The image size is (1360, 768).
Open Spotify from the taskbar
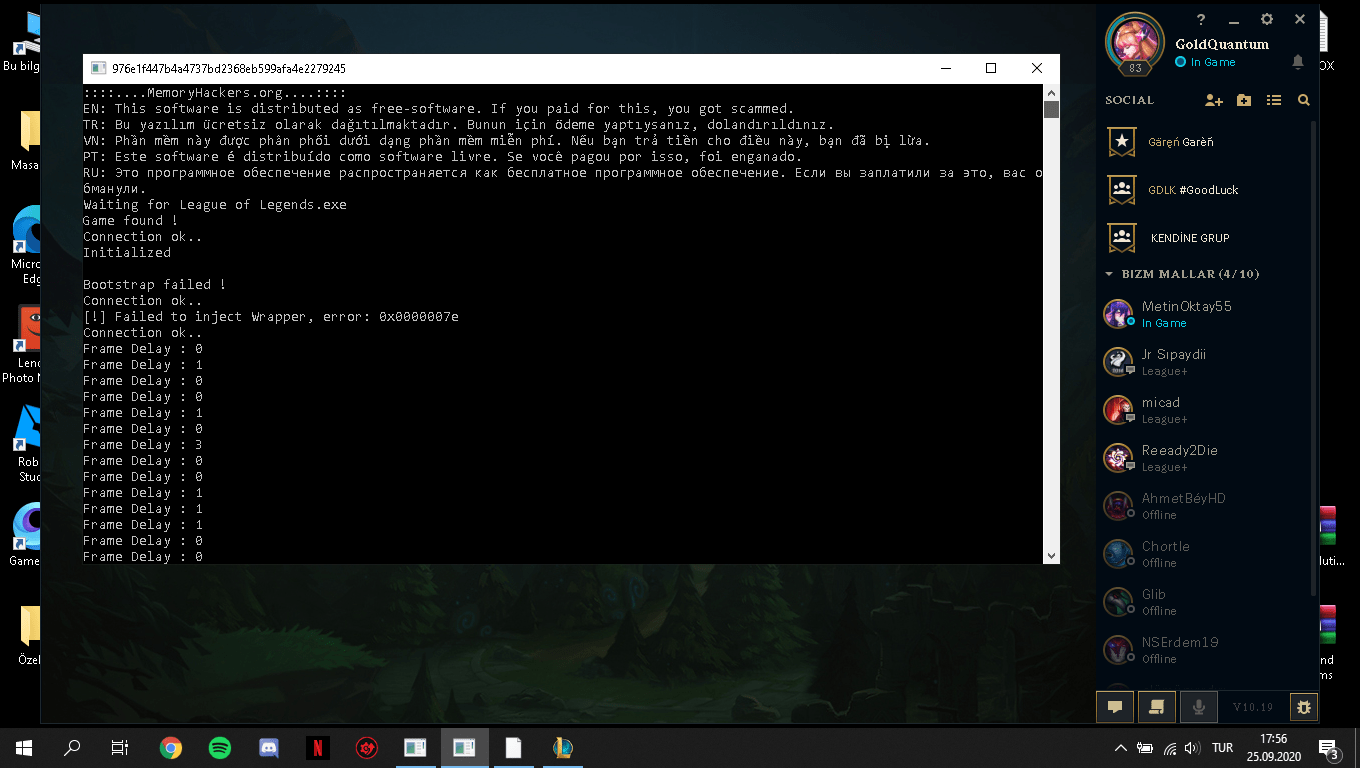pos(220,748)
